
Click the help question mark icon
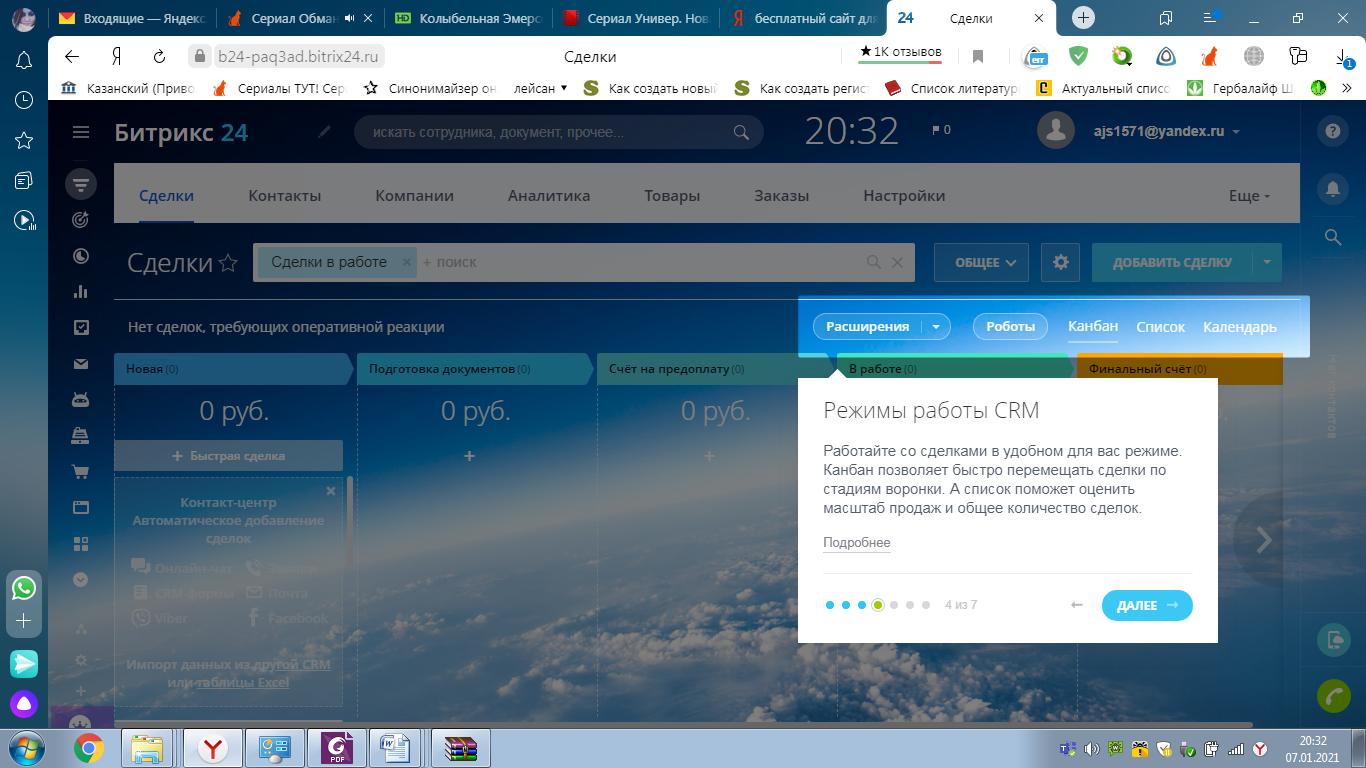coord(1332,131)
